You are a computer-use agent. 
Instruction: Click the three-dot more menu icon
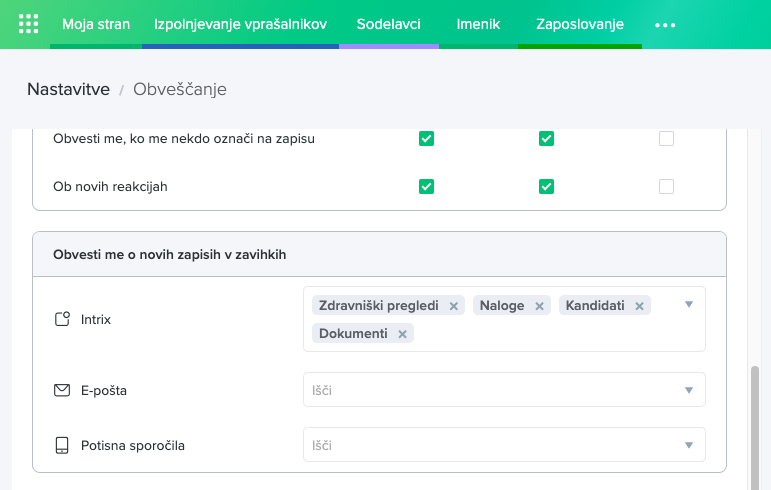(665, 25)
